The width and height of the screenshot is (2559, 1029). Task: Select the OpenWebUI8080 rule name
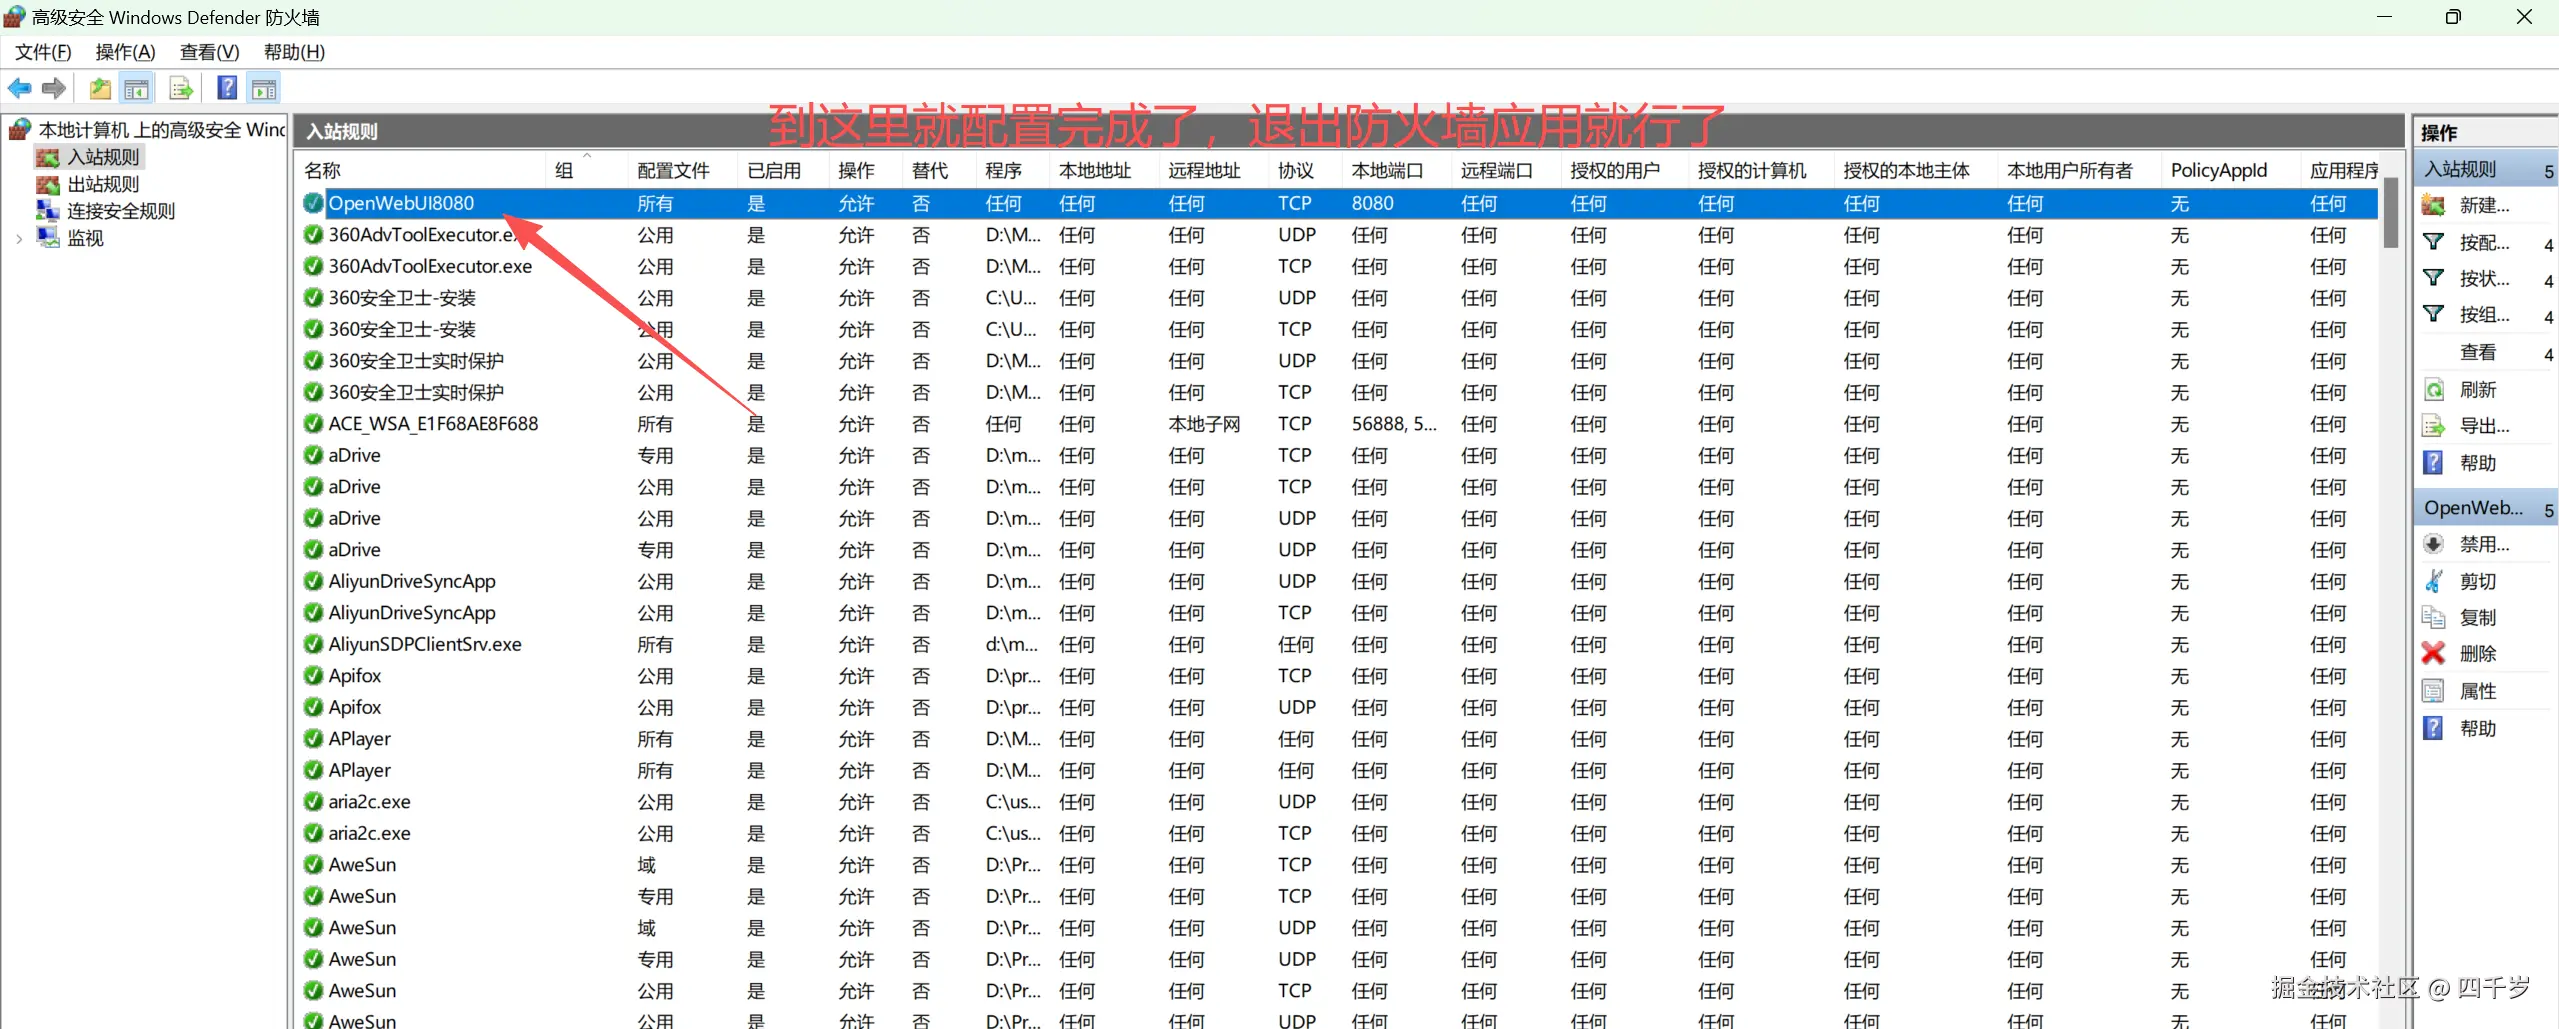pyautogui.click(x=401, y=203)
